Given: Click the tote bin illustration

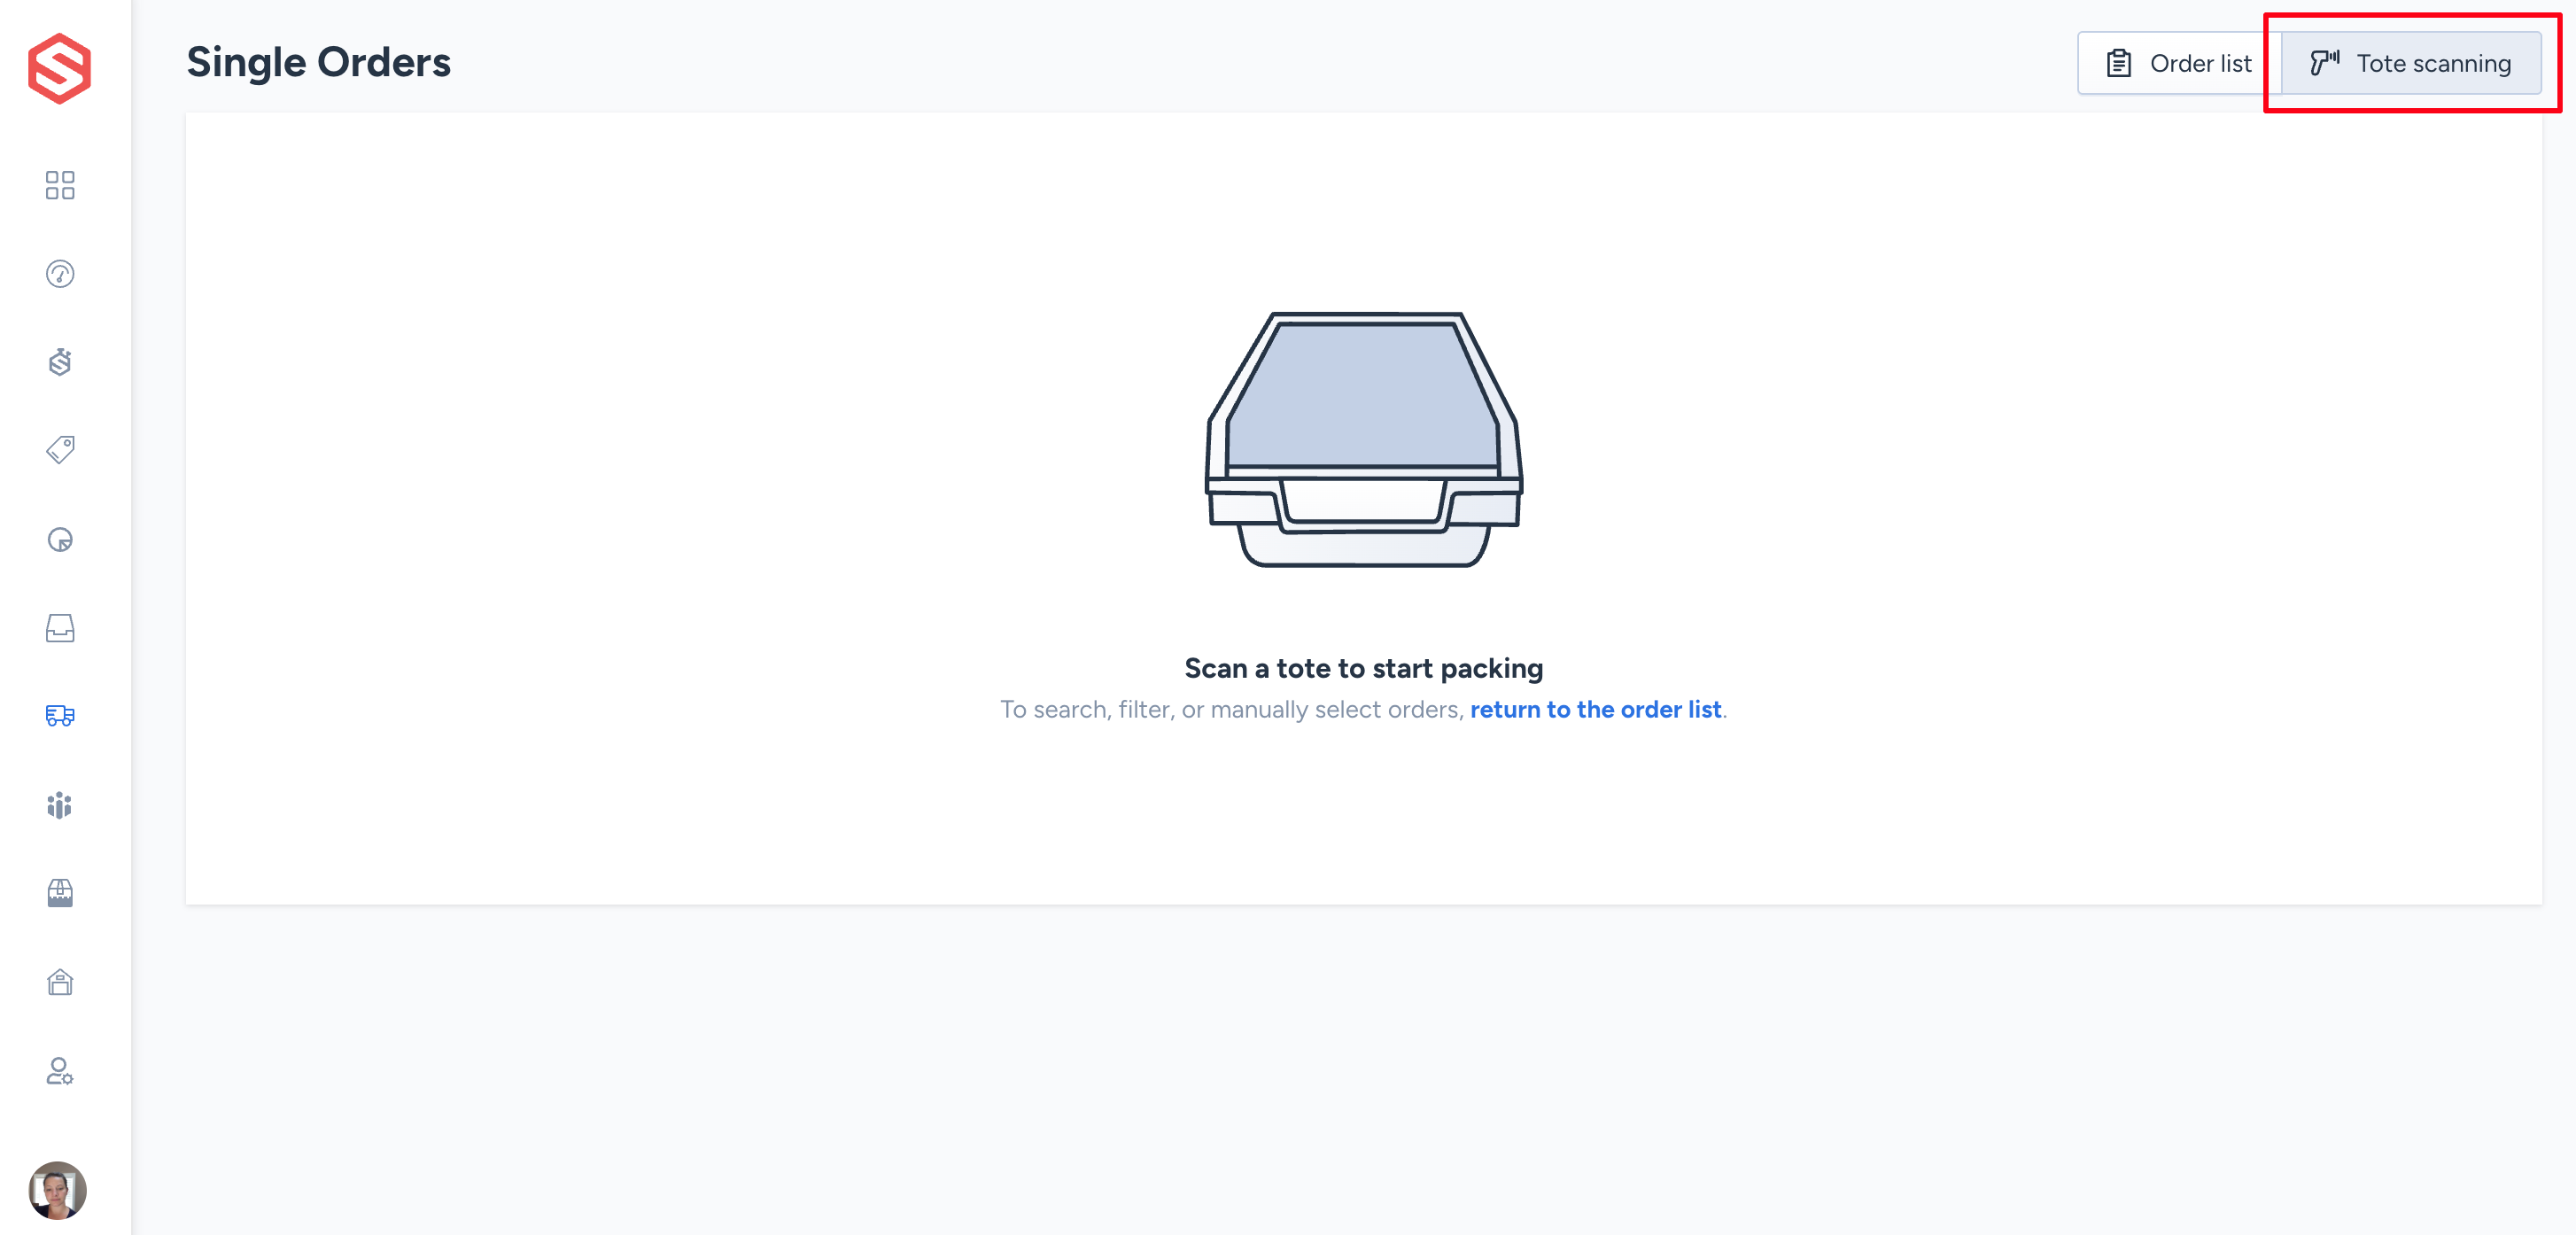Looking at the screenshot, I should [x=1364, y=440].
